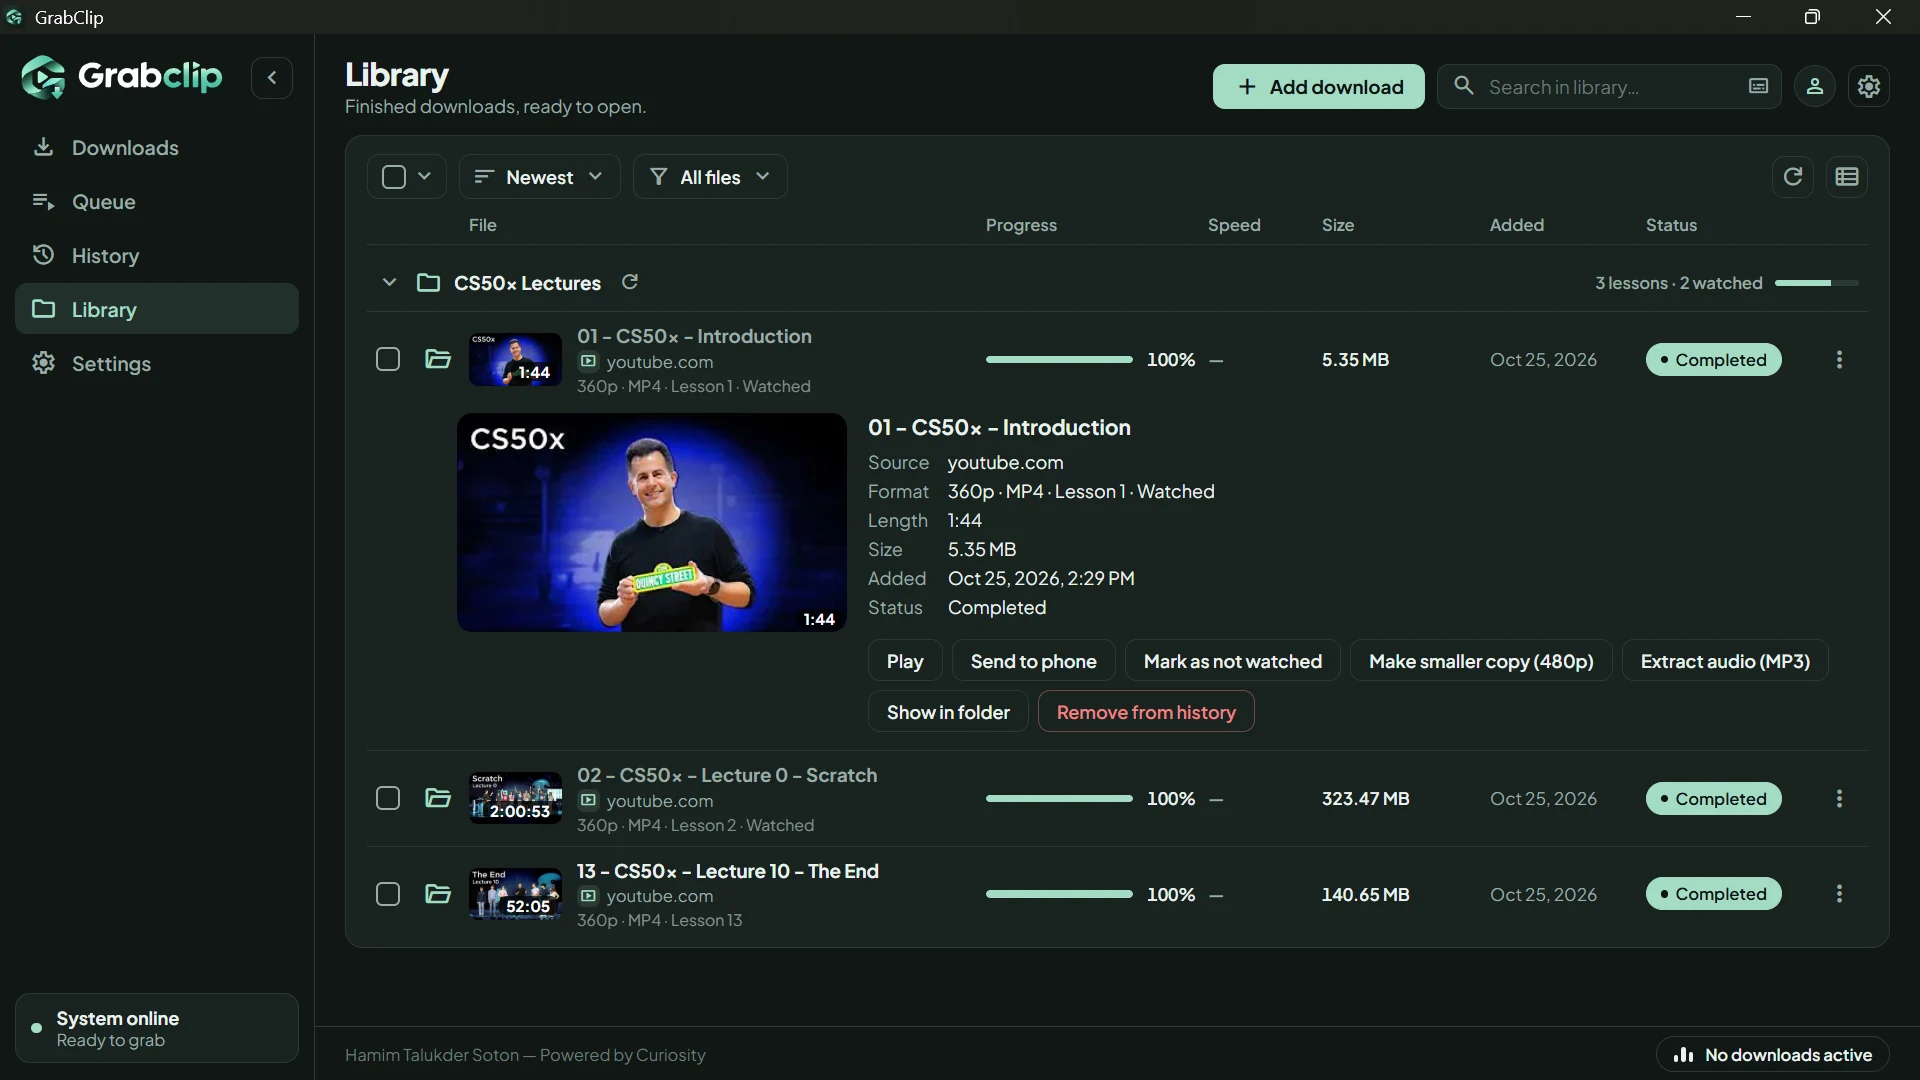The image size is (1920, 1080).
Task: Click the Search in library field
Action: click(1609, 87)
